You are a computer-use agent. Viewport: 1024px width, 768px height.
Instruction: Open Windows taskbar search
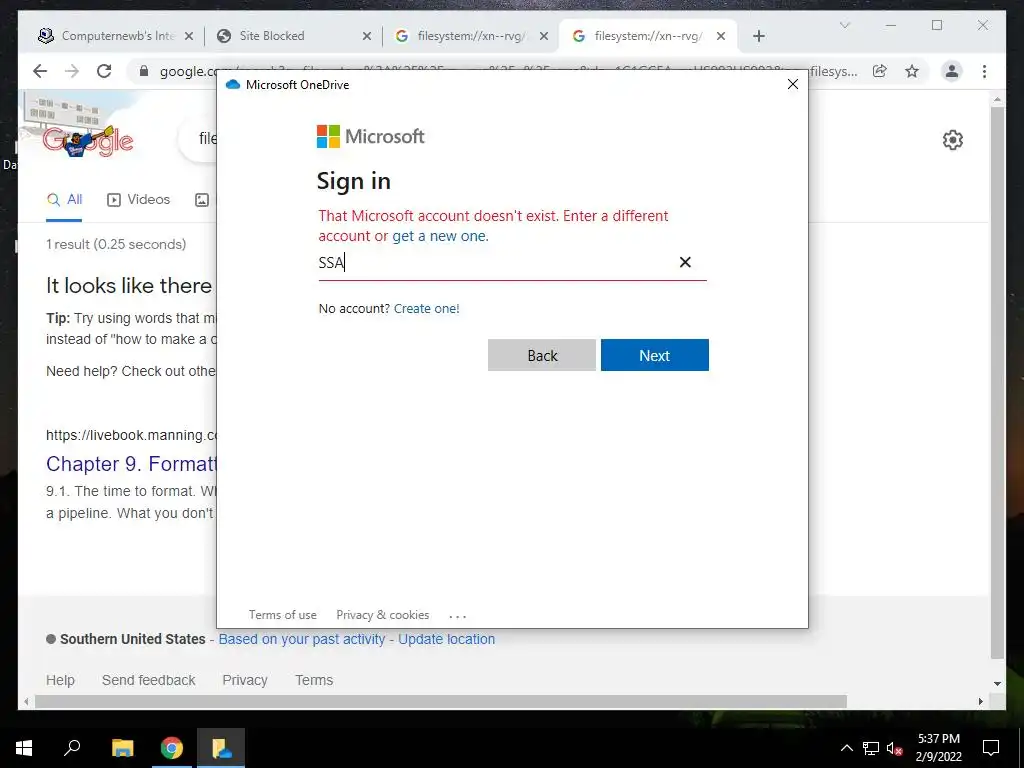tap(72, 748)
